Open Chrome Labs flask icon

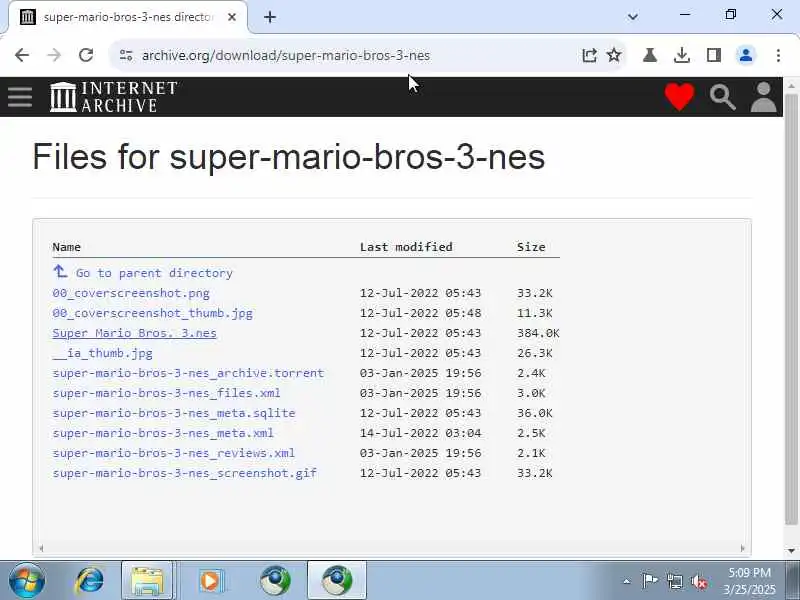pos(650,55)
